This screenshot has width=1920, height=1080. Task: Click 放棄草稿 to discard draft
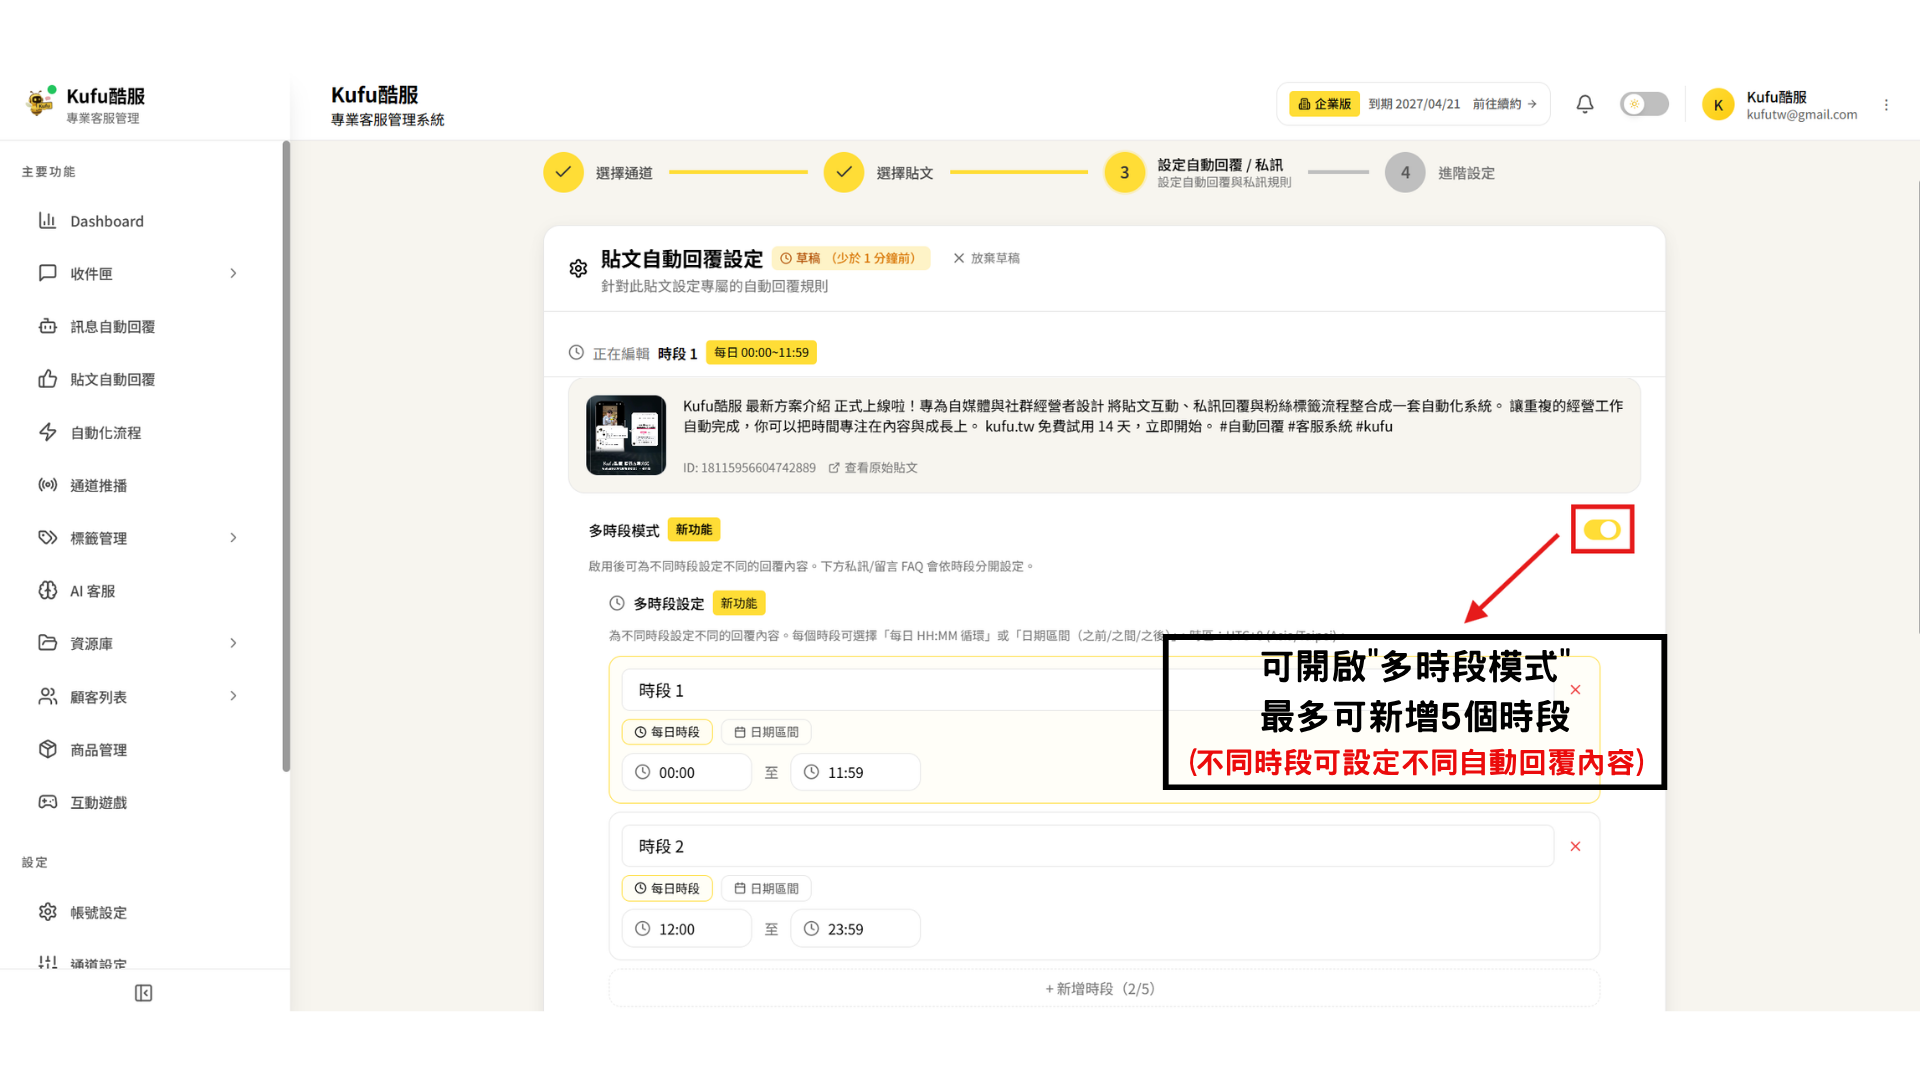pos(986,258)
